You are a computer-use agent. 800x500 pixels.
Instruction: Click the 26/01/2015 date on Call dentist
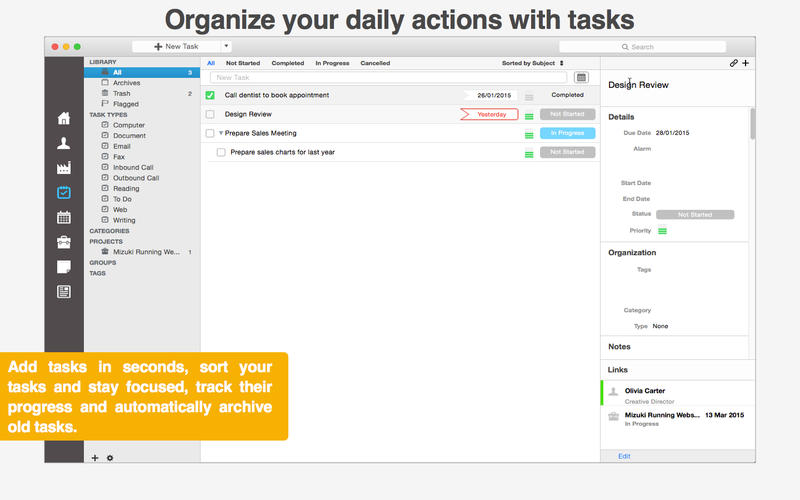coord(493,95)
